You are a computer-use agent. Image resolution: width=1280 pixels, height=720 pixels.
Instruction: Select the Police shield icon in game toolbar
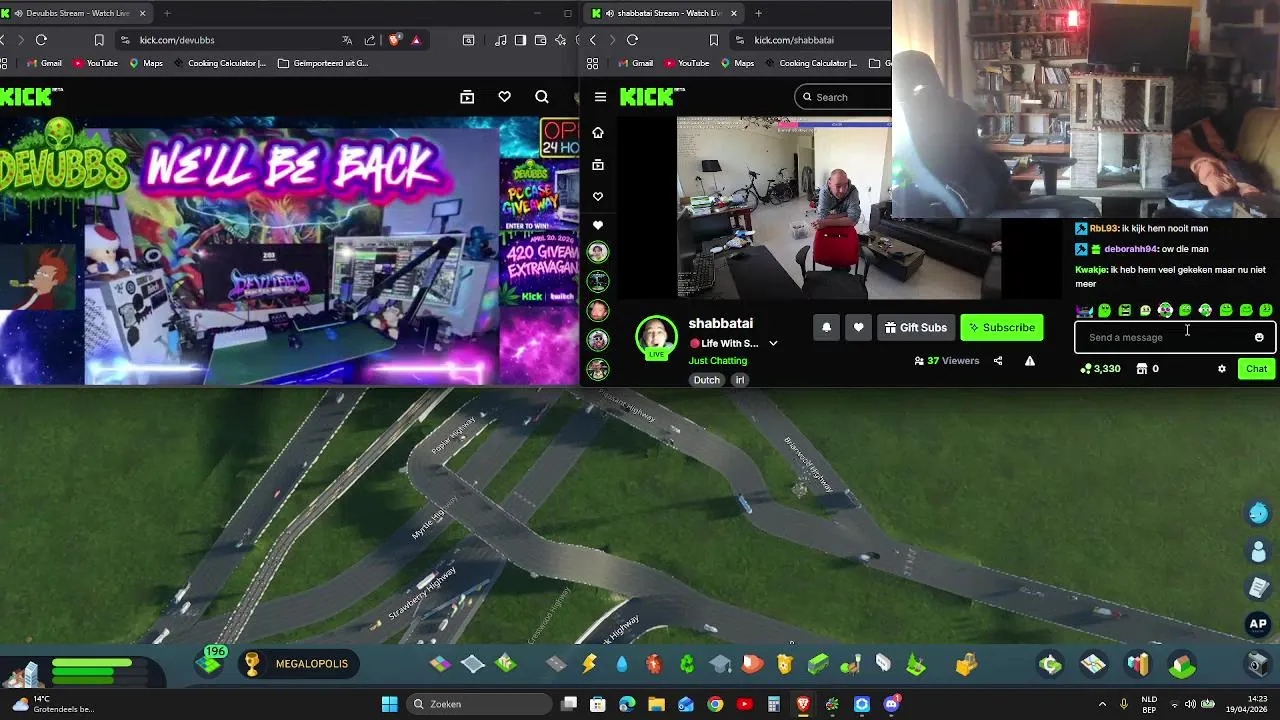785,664
